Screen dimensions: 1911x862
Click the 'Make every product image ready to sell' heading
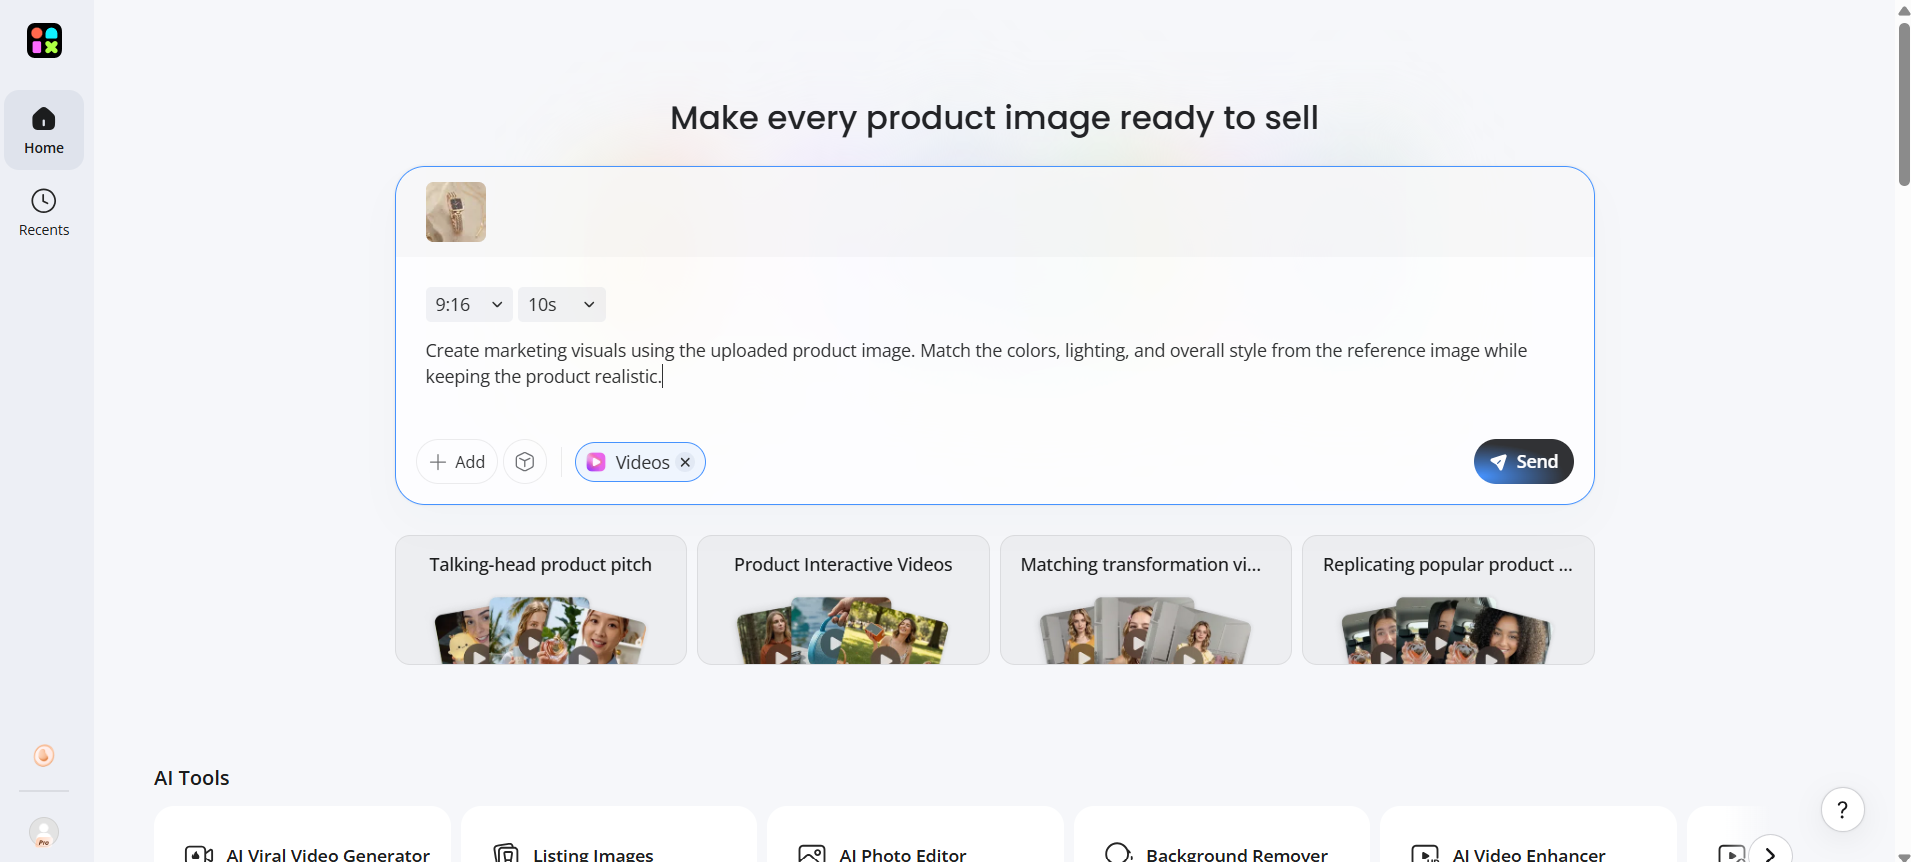994,118
